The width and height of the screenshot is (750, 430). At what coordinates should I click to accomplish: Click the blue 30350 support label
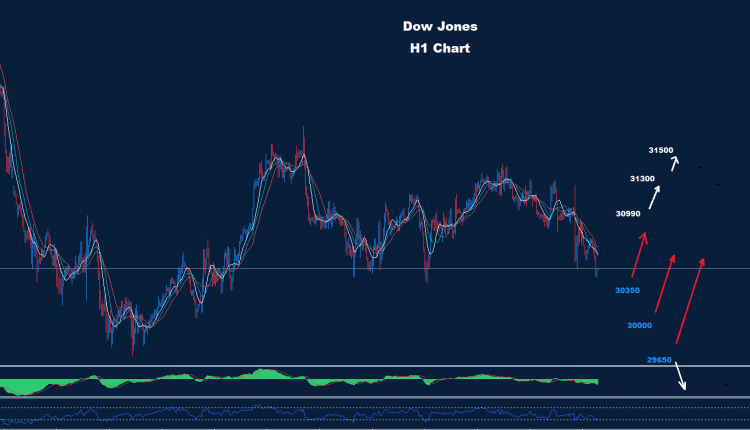pyautogui.click(x=627, y=290)
